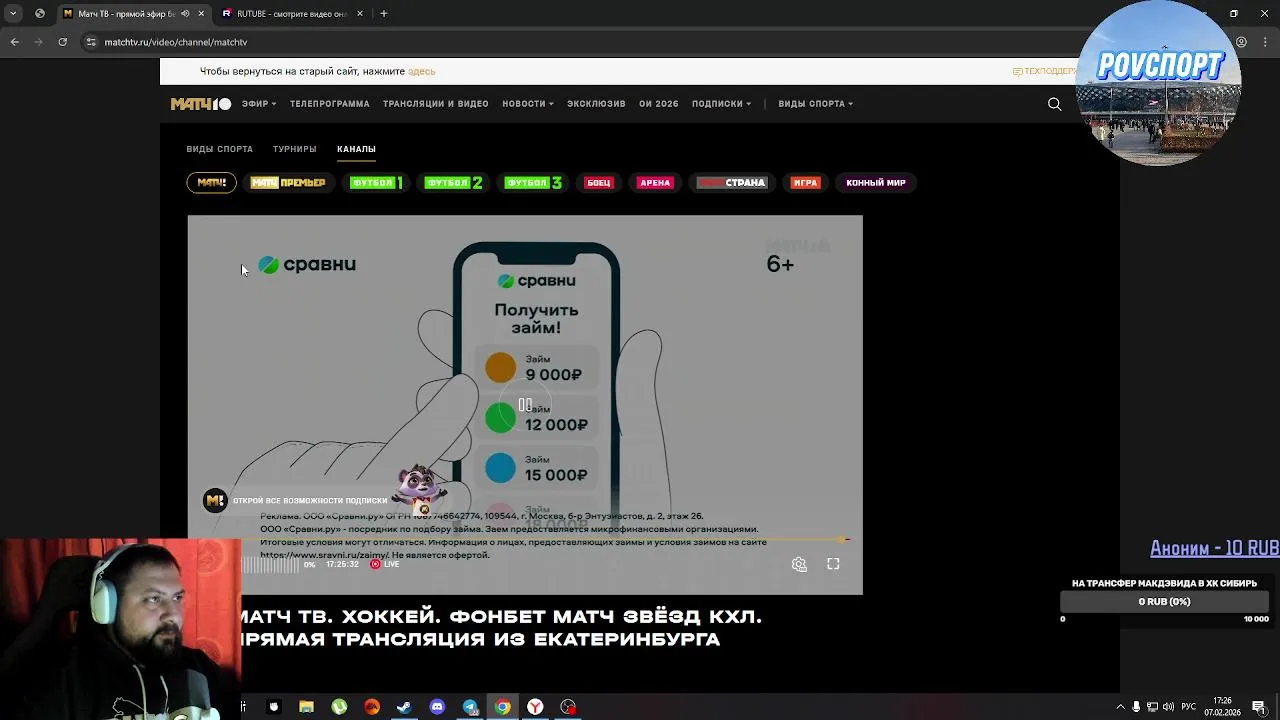Close the RUTUBE tab
The width and height of the screenshot is (1280, 720).
(x=359, y=14)
